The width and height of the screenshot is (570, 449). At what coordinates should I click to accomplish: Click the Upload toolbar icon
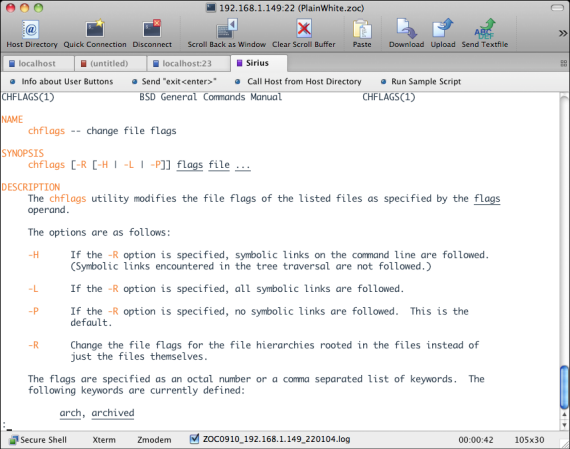[442, 29]
